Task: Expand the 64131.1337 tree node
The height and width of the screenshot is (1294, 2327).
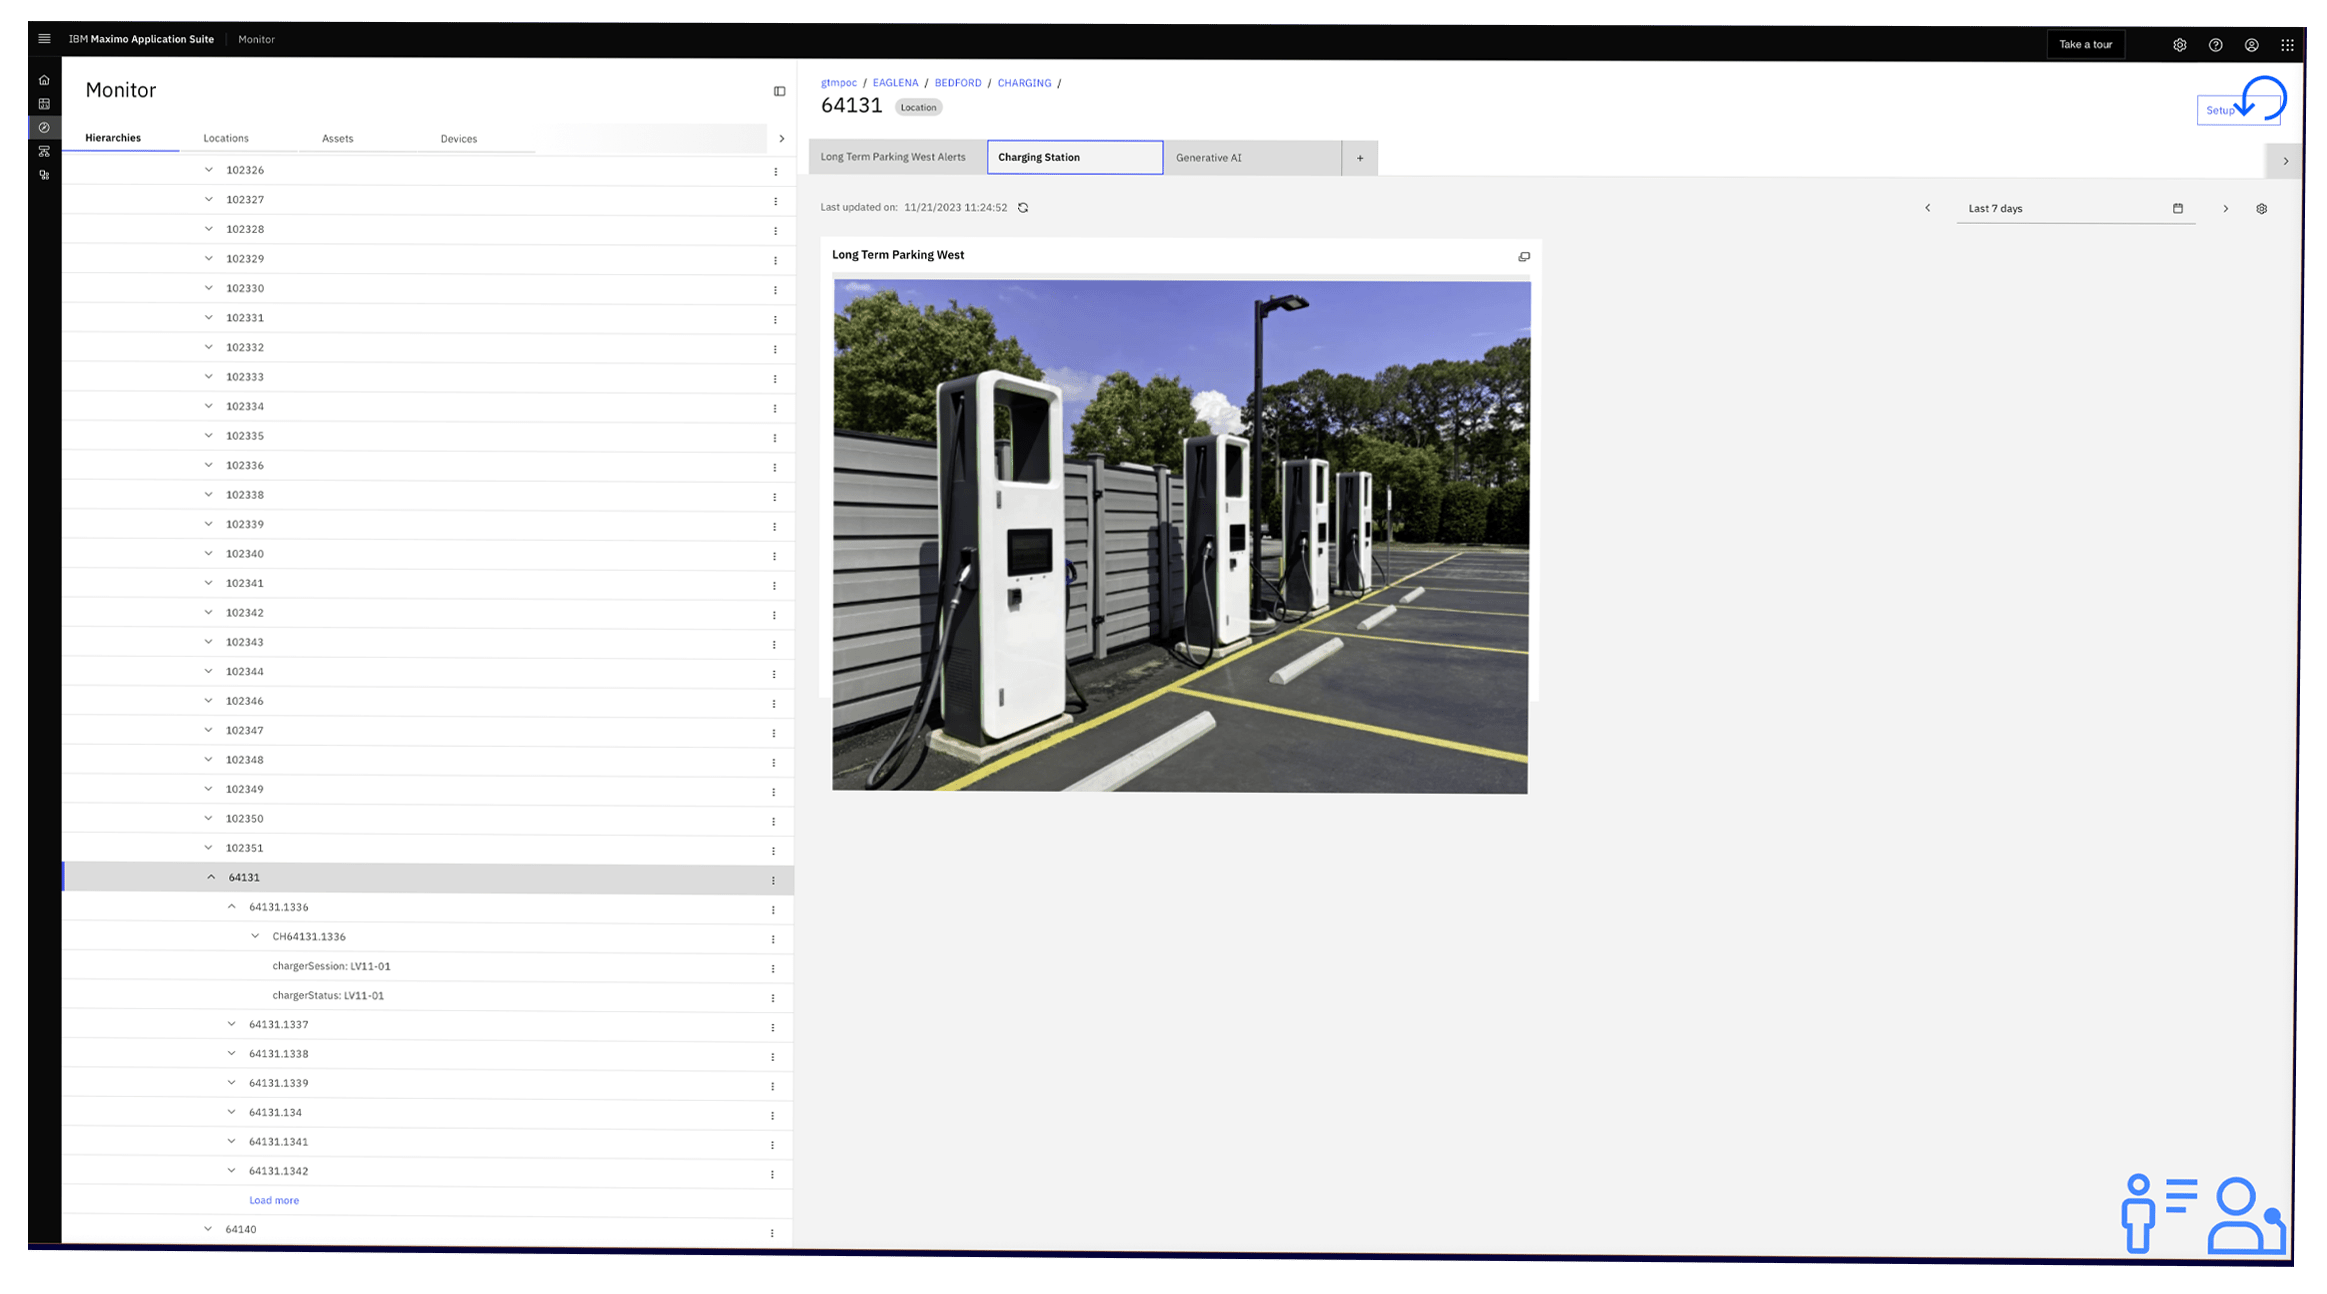Action: [232, 1024]
